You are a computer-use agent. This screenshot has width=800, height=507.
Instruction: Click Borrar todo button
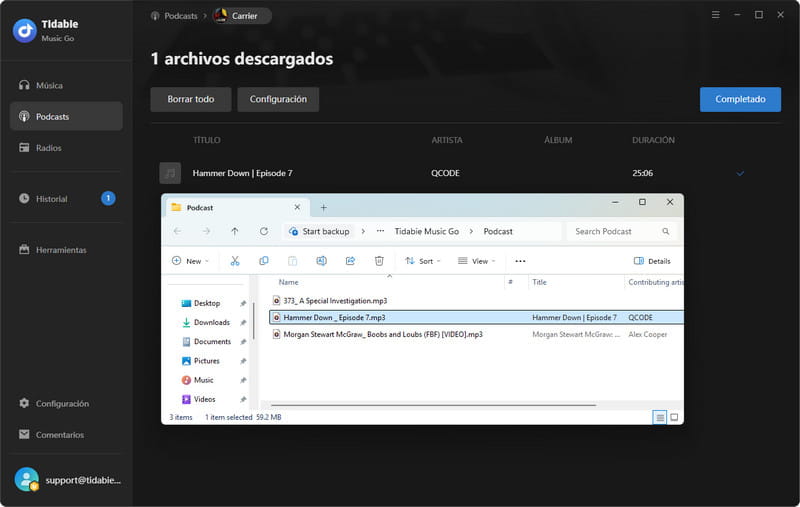click(191, 99)
